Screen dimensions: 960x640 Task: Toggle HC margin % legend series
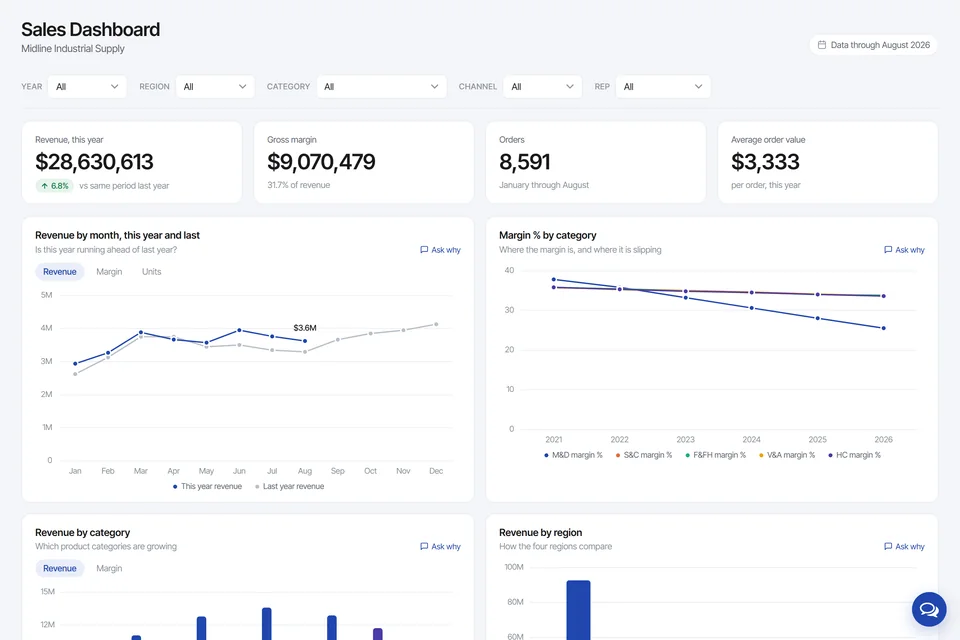pyautogui.click(x=854, y=455)
